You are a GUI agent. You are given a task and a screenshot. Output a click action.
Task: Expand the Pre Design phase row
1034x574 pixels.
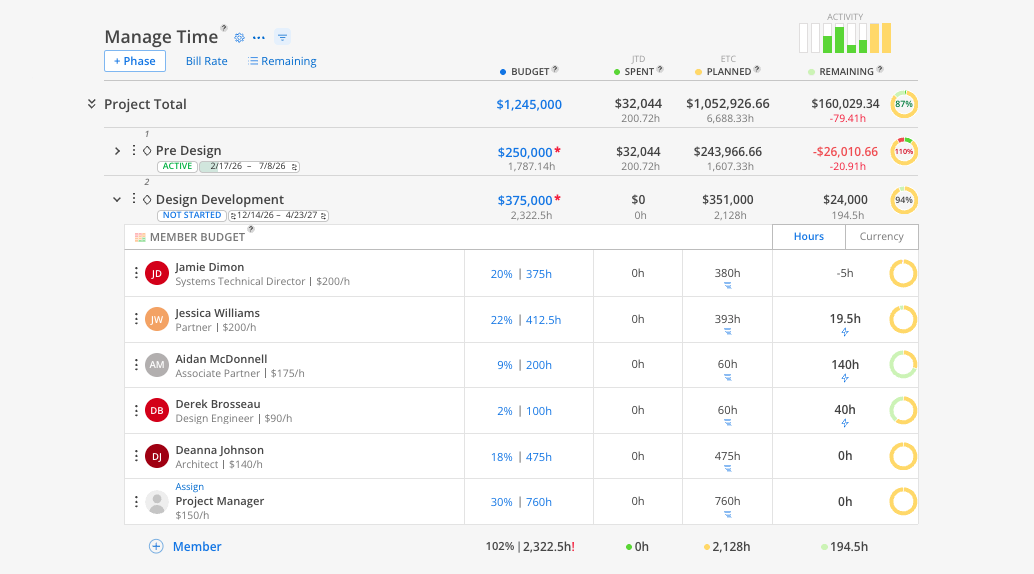point(117,151)
